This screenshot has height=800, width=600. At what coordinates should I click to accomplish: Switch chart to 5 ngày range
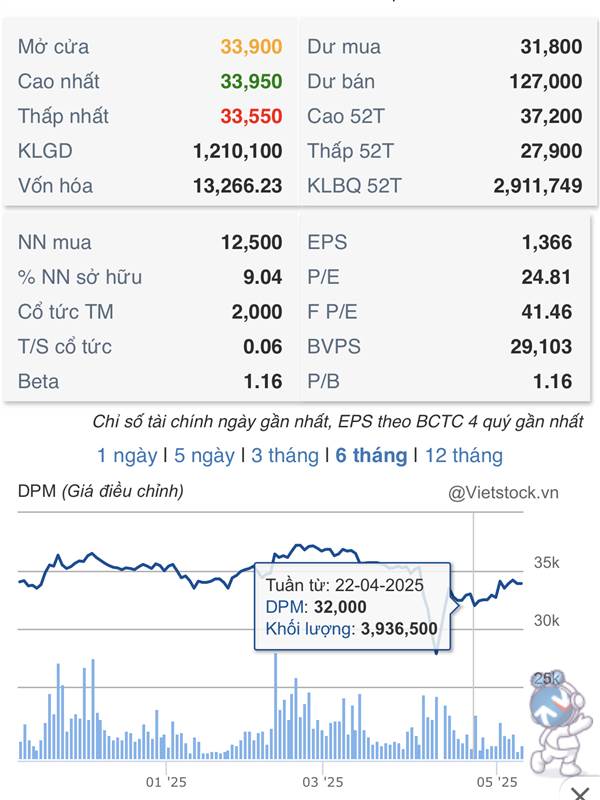(x=204, y=455)
